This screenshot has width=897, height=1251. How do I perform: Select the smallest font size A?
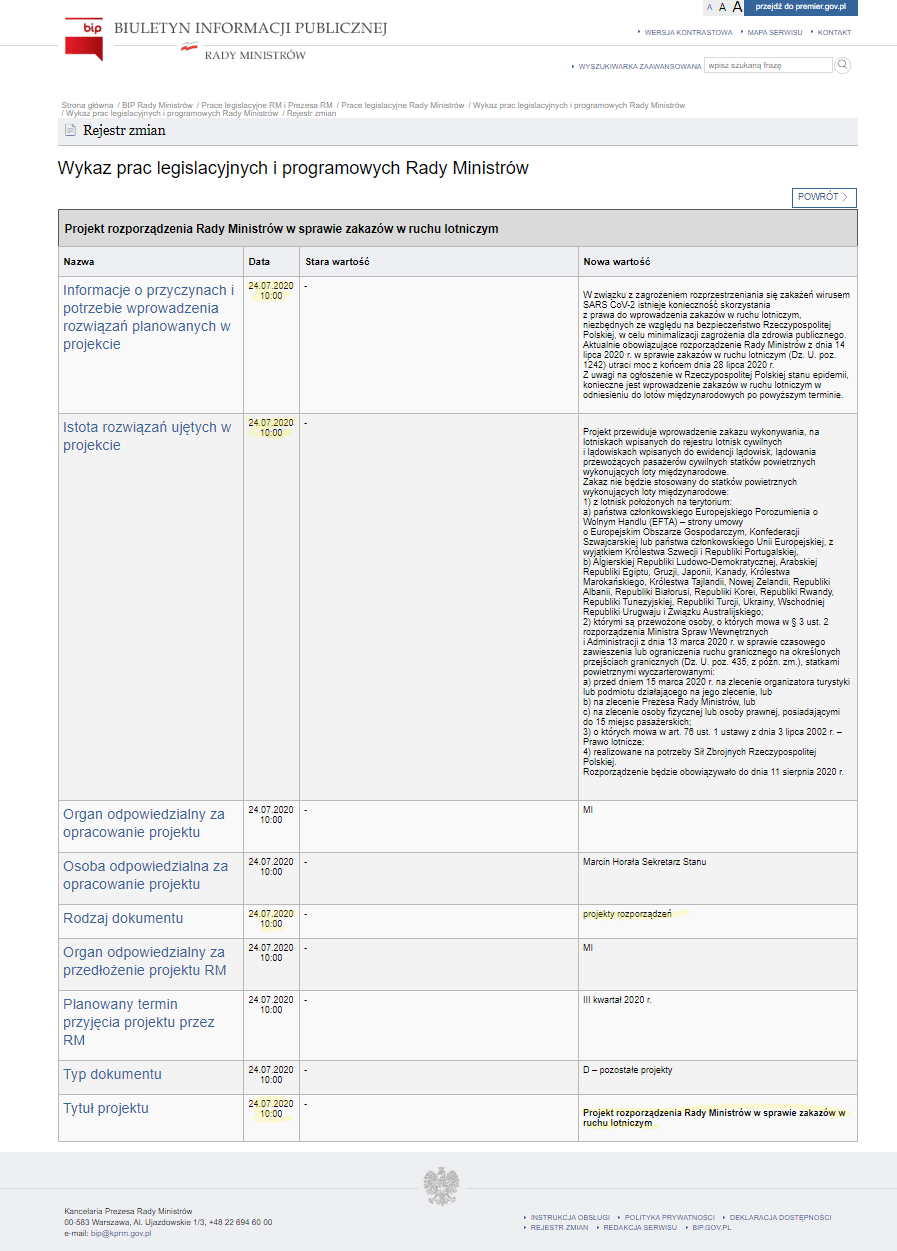click(x=709, y=7)
